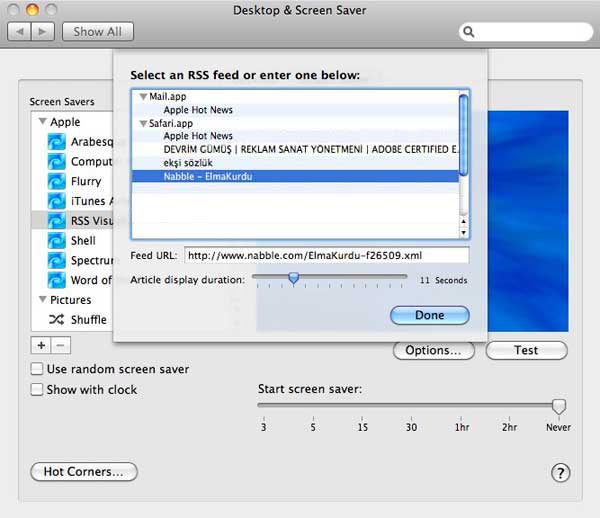
Task: Click the Shuffle label under Pictures
Action: point(89,319)
